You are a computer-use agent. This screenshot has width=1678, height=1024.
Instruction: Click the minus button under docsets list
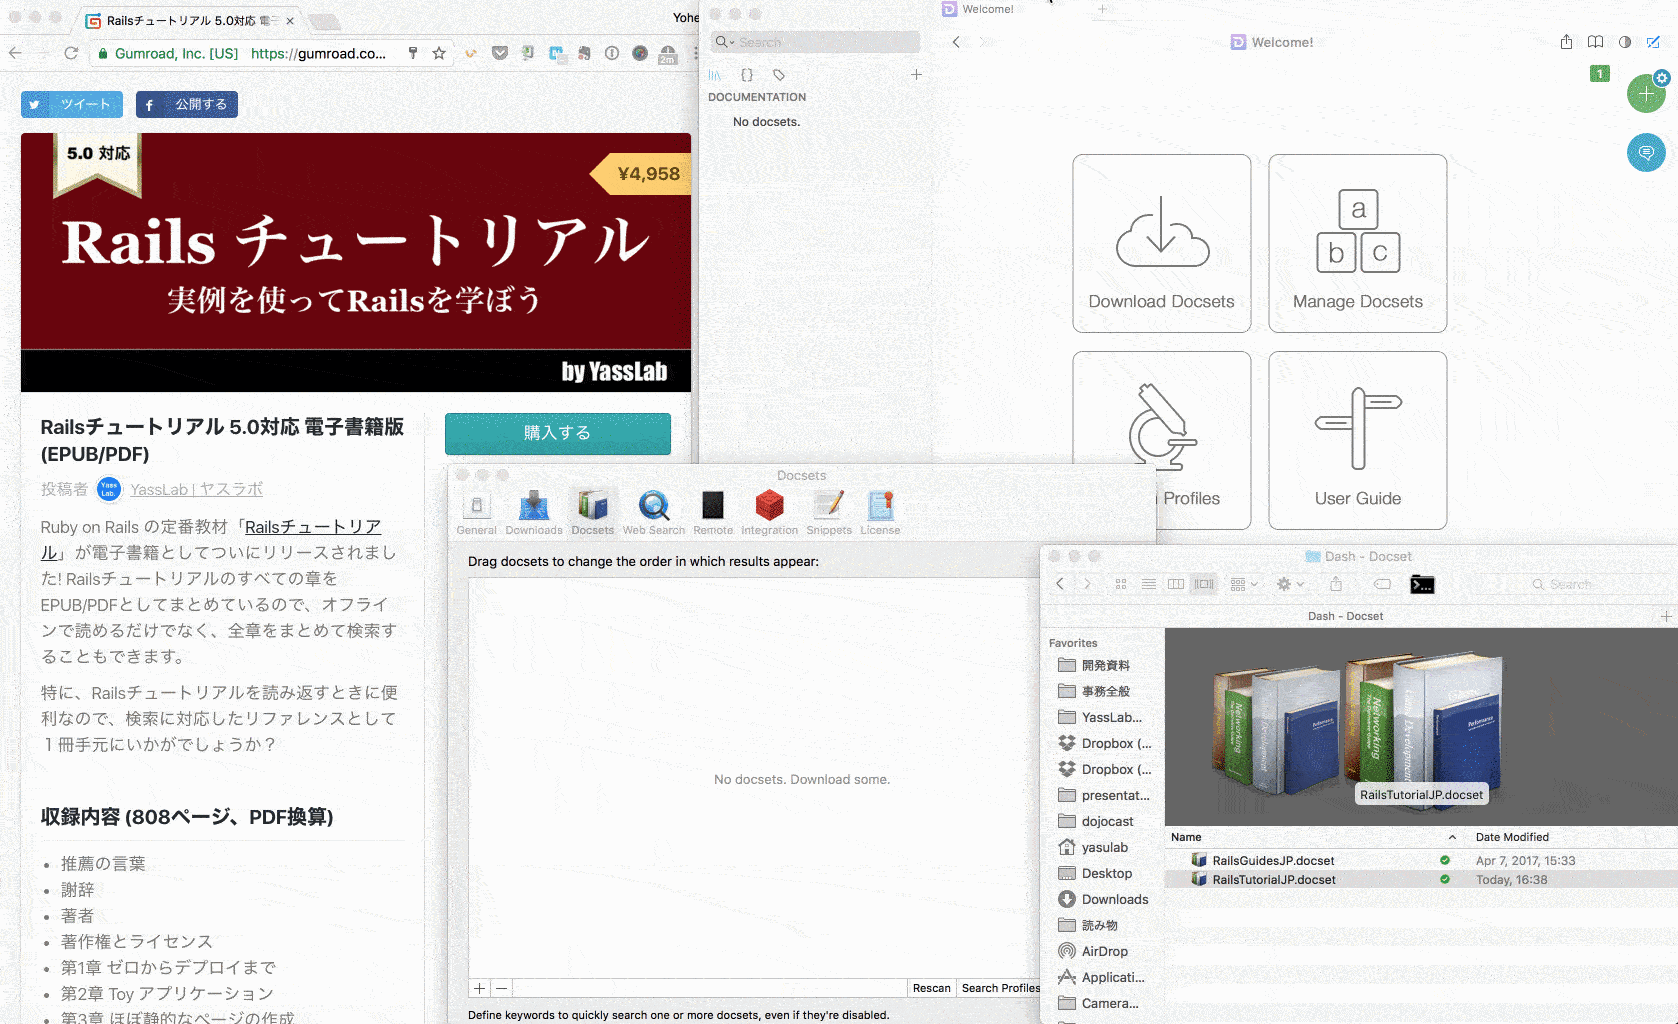pos(502,988)
